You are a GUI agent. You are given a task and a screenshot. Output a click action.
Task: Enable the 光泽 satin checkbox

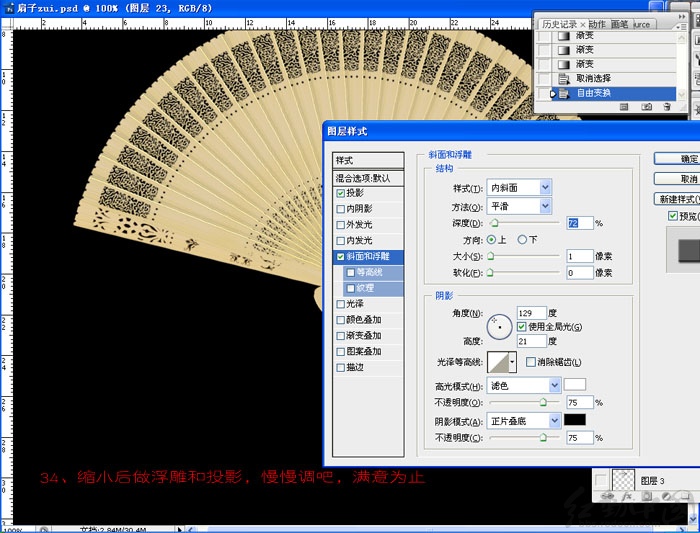(341, 304)
